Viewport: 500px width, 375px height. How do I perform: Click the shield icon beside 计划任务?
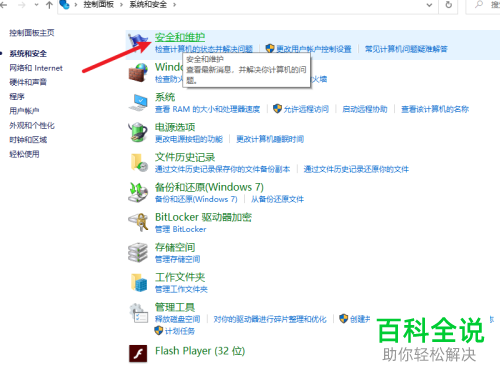click(158, 331)
